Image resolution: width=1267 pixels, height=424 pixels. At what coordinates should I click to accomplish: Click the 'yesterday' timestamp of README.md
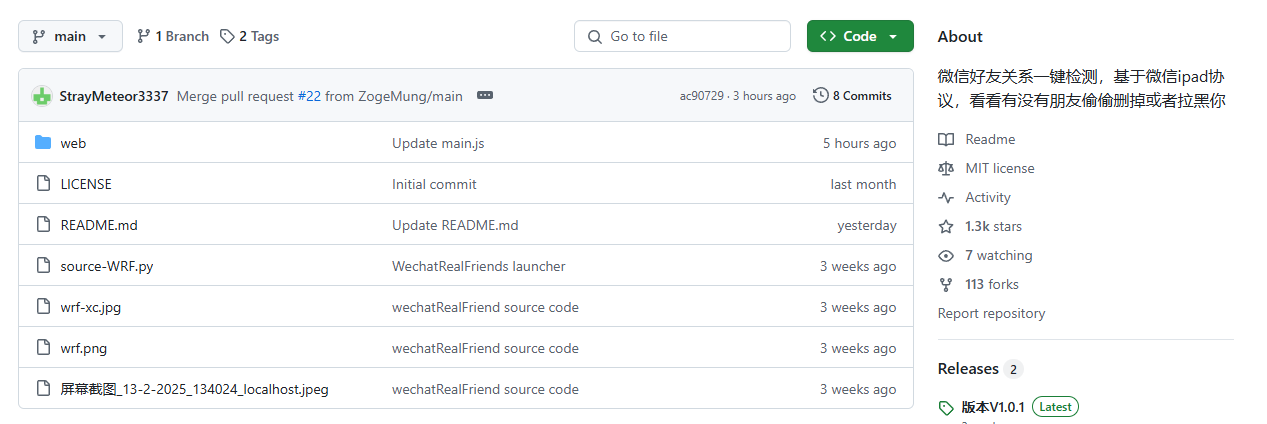coord(867,225)
